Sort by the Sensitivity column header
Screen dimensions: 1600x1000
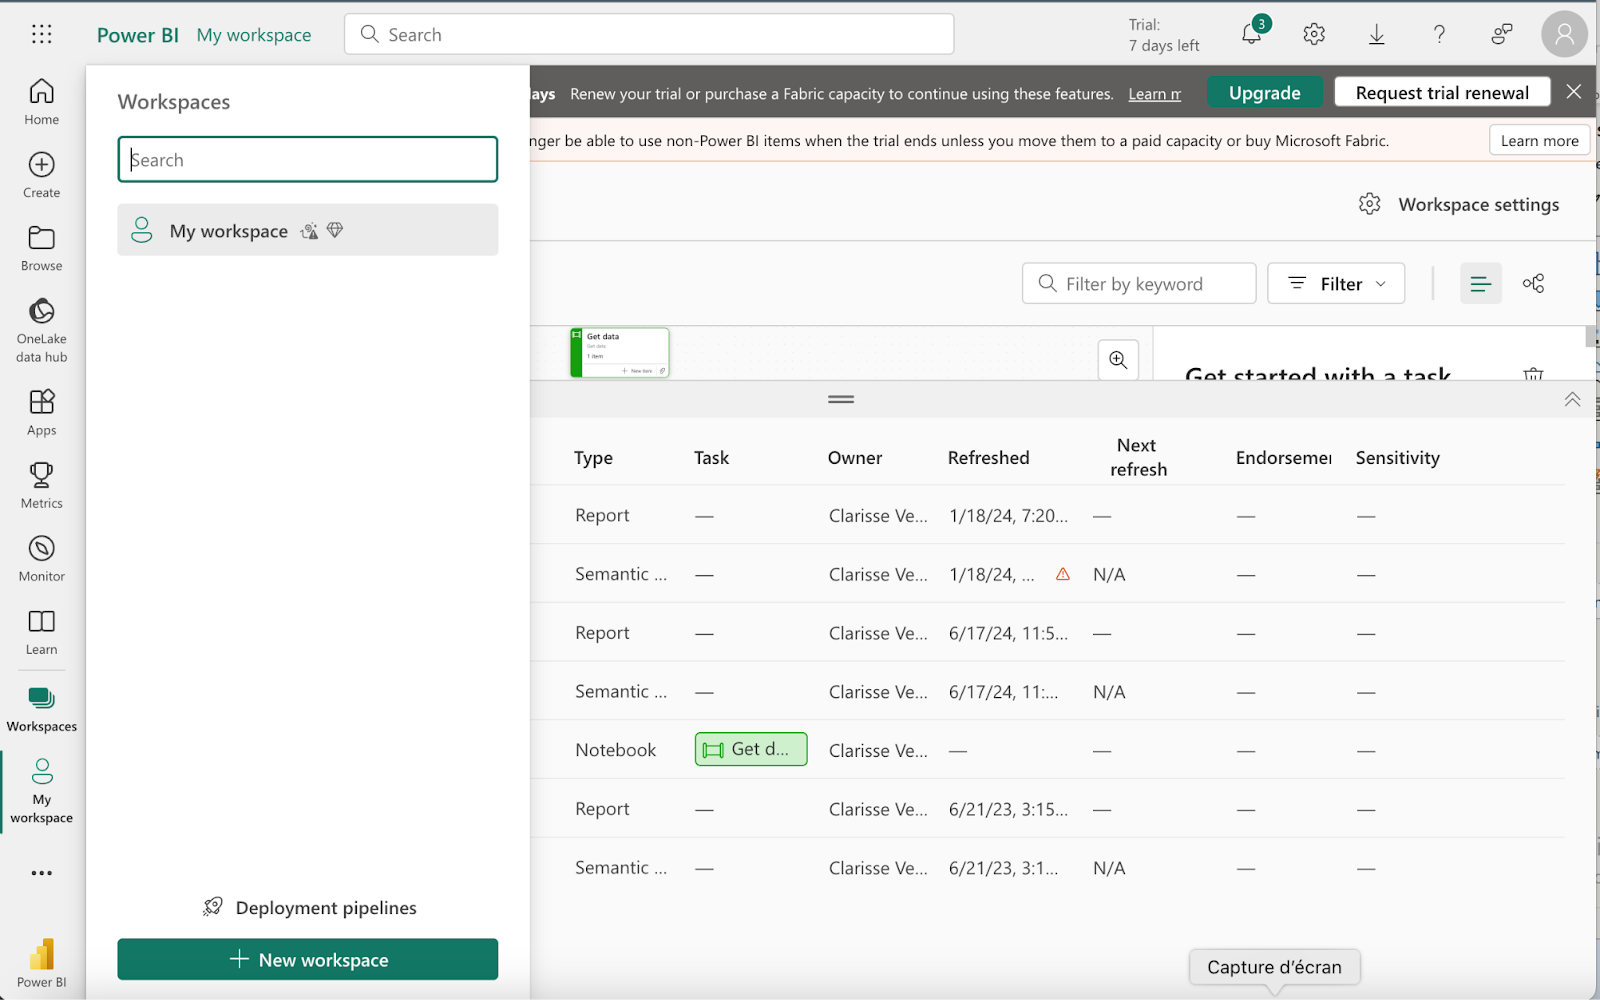(1397, 458)
